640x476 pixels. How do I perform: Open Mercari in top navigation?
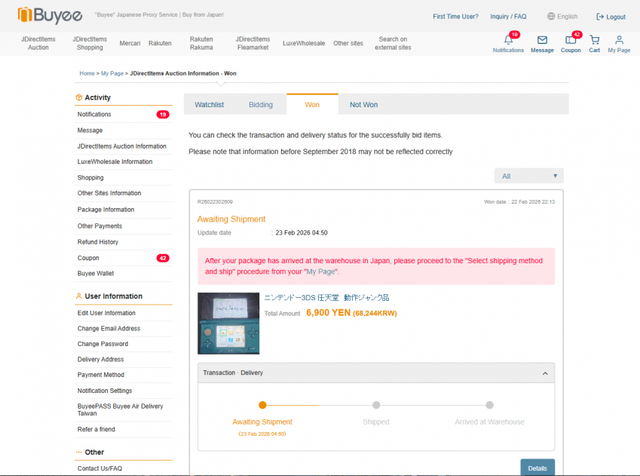(128, 44)
